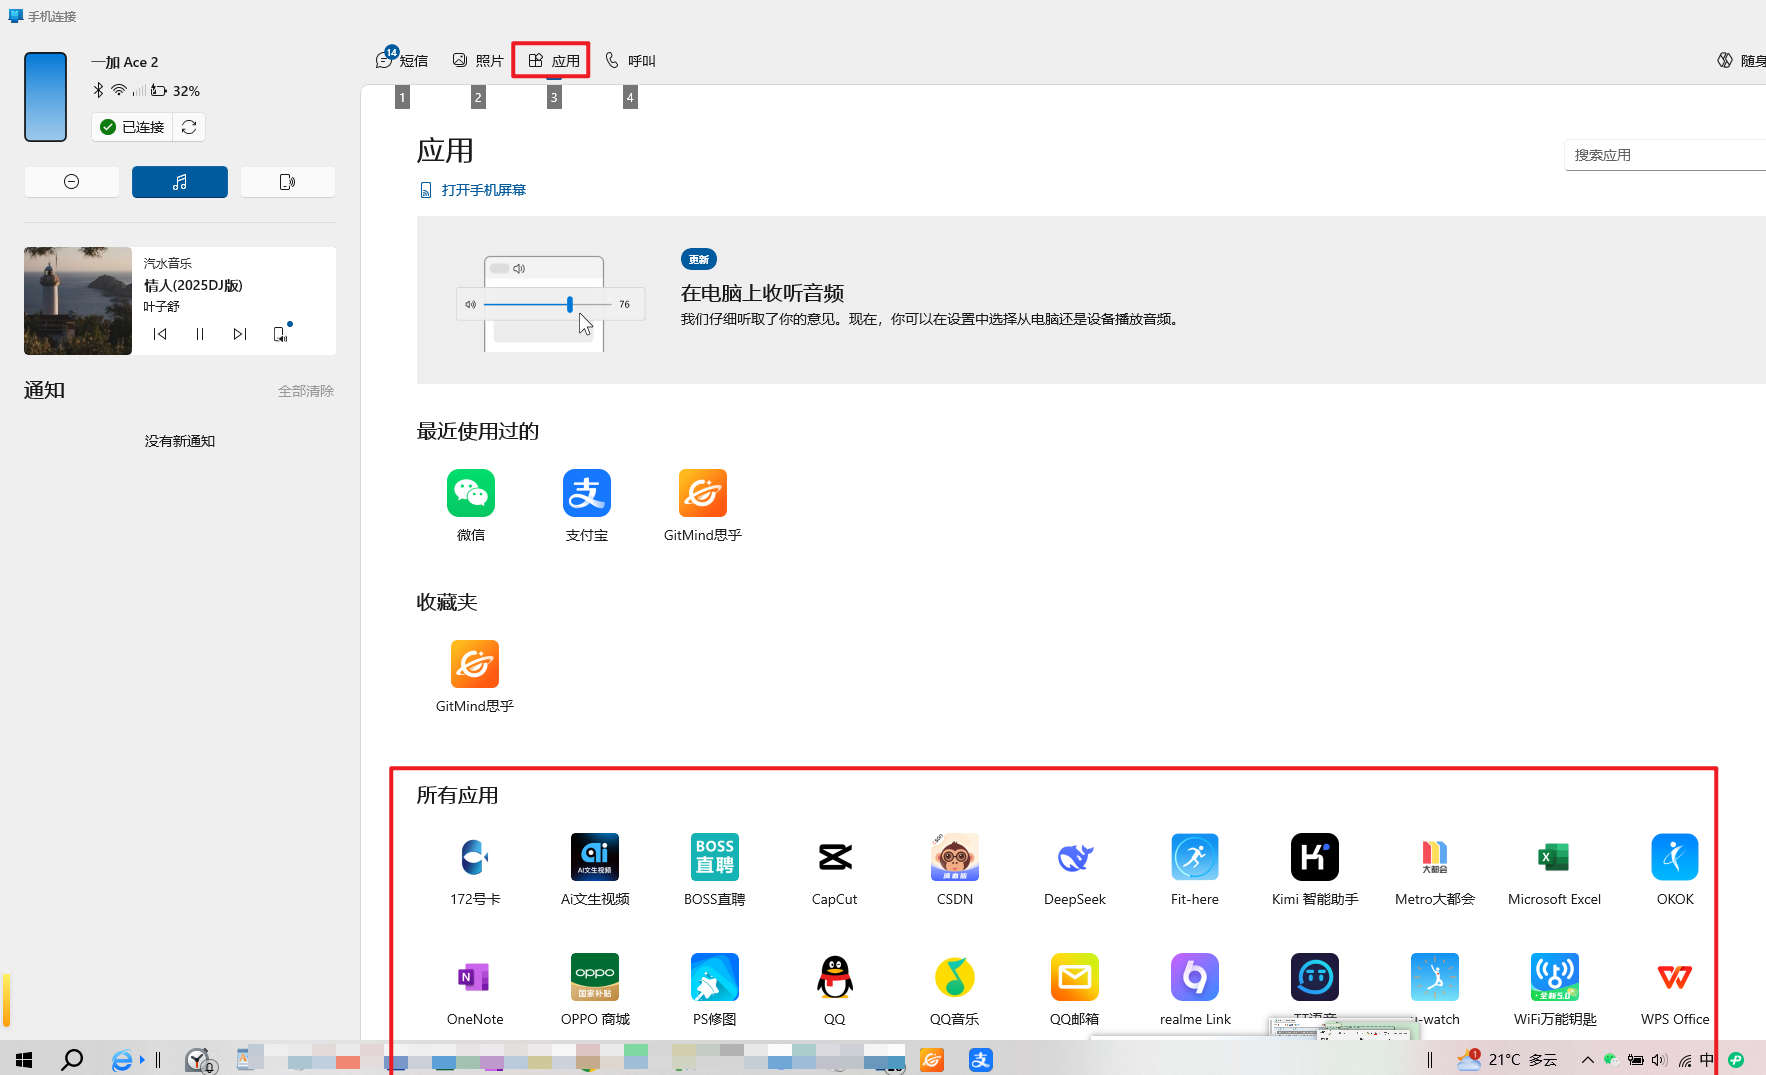The image size is (1766, 1075).
Task: Open CSDN app icon
Action: point(955,857)
